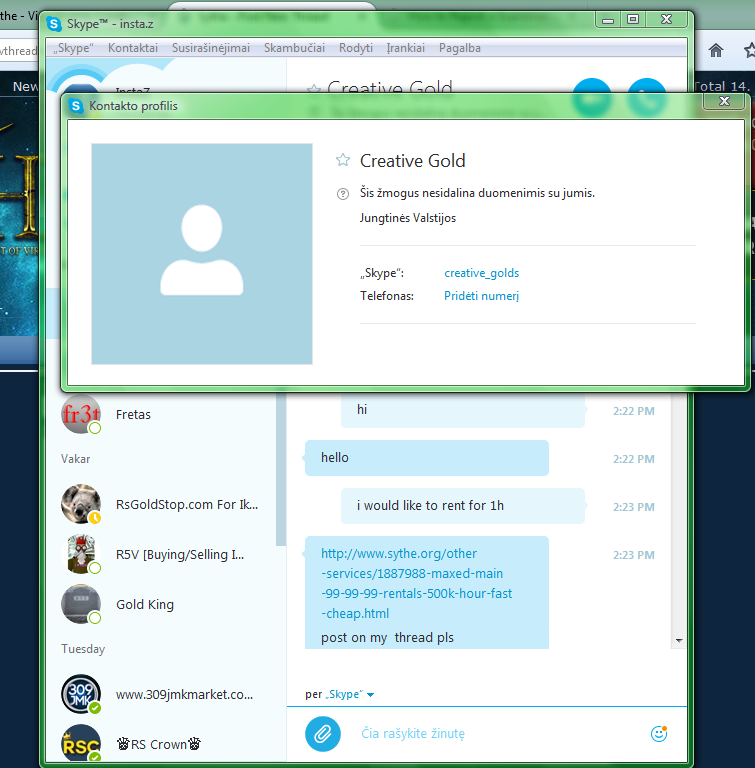
Task: Open Fretas conversation avatar
Action: pos(81,414)
